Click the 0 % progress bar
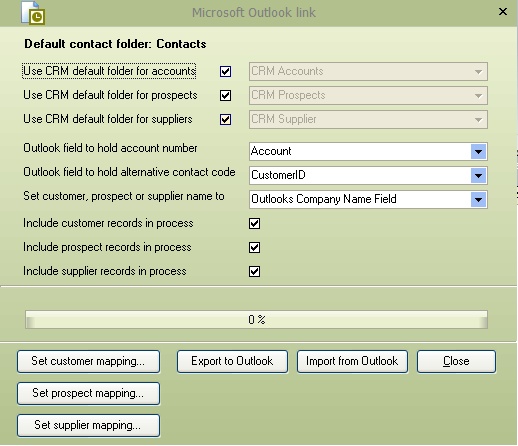The image size is (518, 446). pos(256,320)
